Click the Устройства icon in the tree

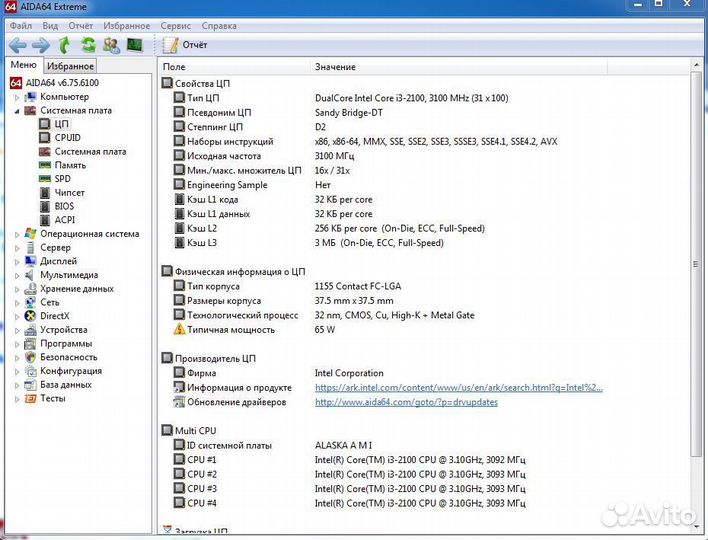[30, 330]
